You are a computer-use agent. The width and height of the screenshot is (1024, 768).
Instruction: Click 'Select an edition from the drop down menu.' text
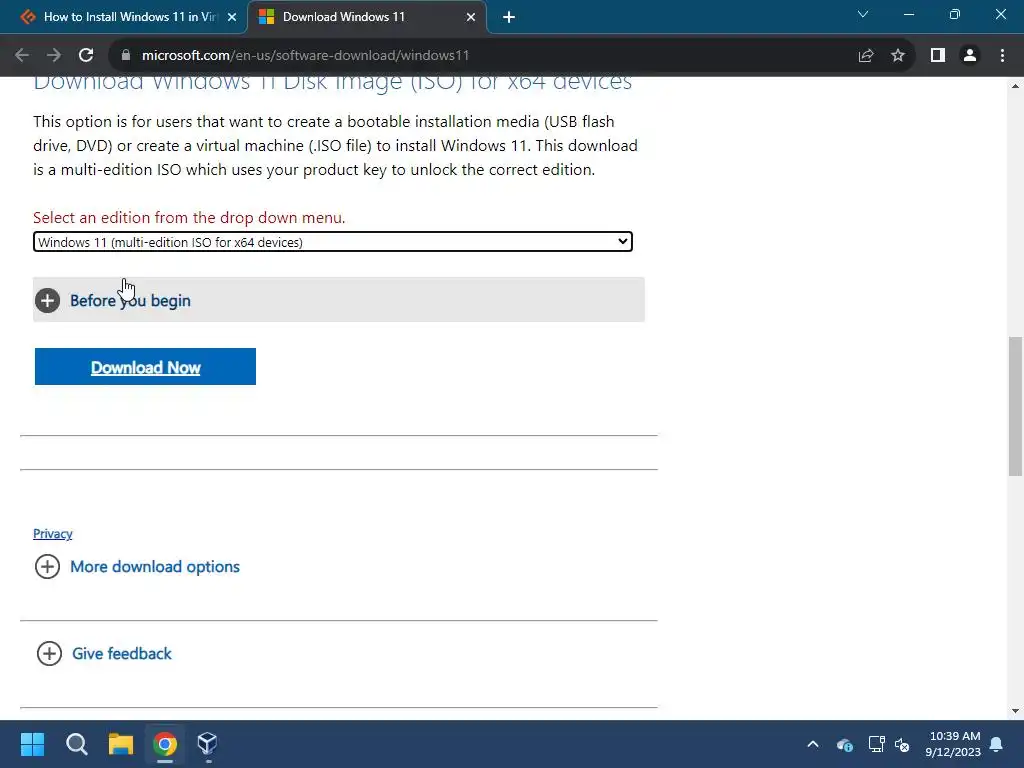coord(189,217)
